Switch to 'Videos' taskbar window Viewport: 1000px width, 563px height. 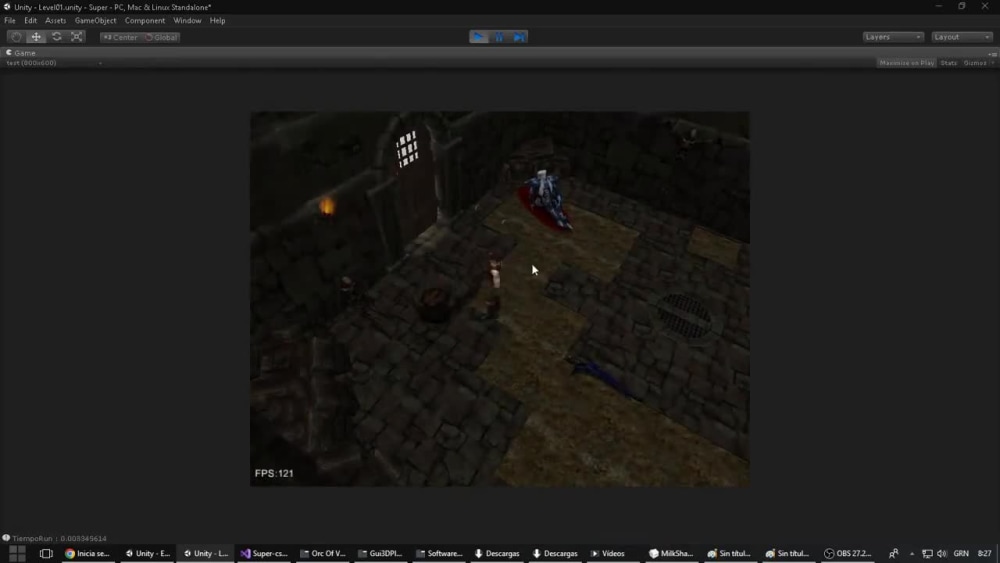608,553
